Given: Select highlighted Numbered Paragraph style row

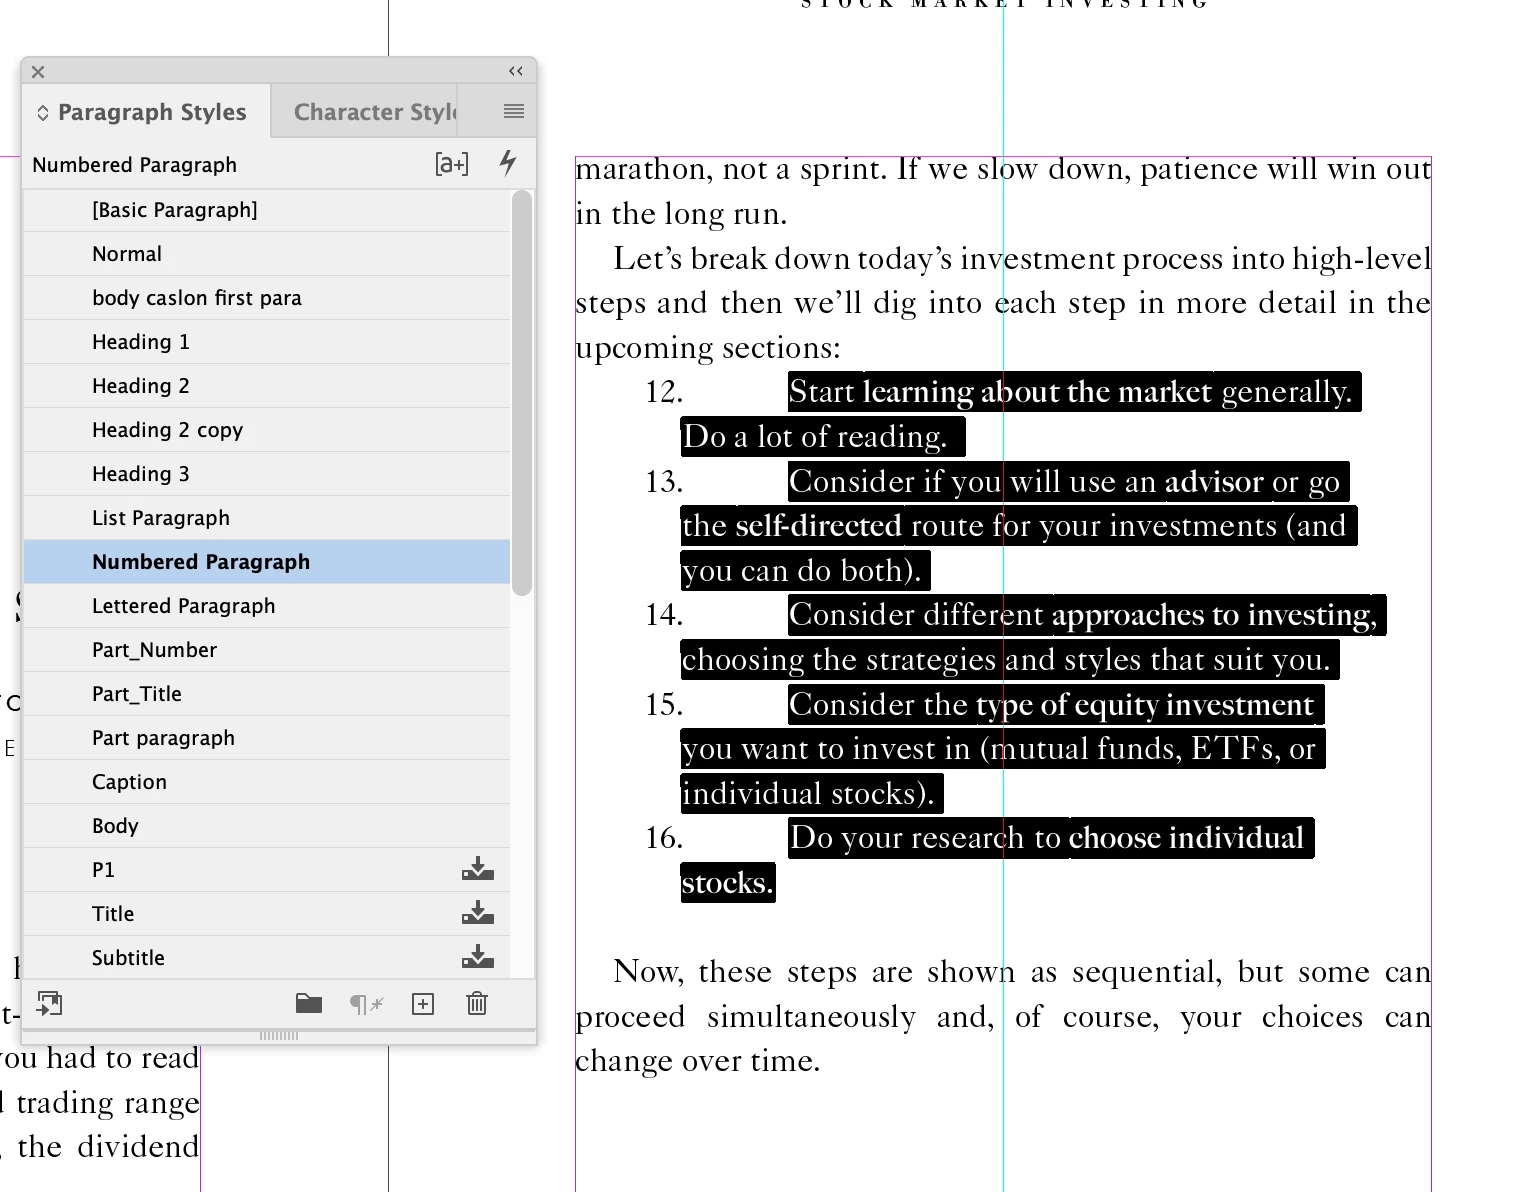Looking at the screenshot, I should click(x=267, y=562).
